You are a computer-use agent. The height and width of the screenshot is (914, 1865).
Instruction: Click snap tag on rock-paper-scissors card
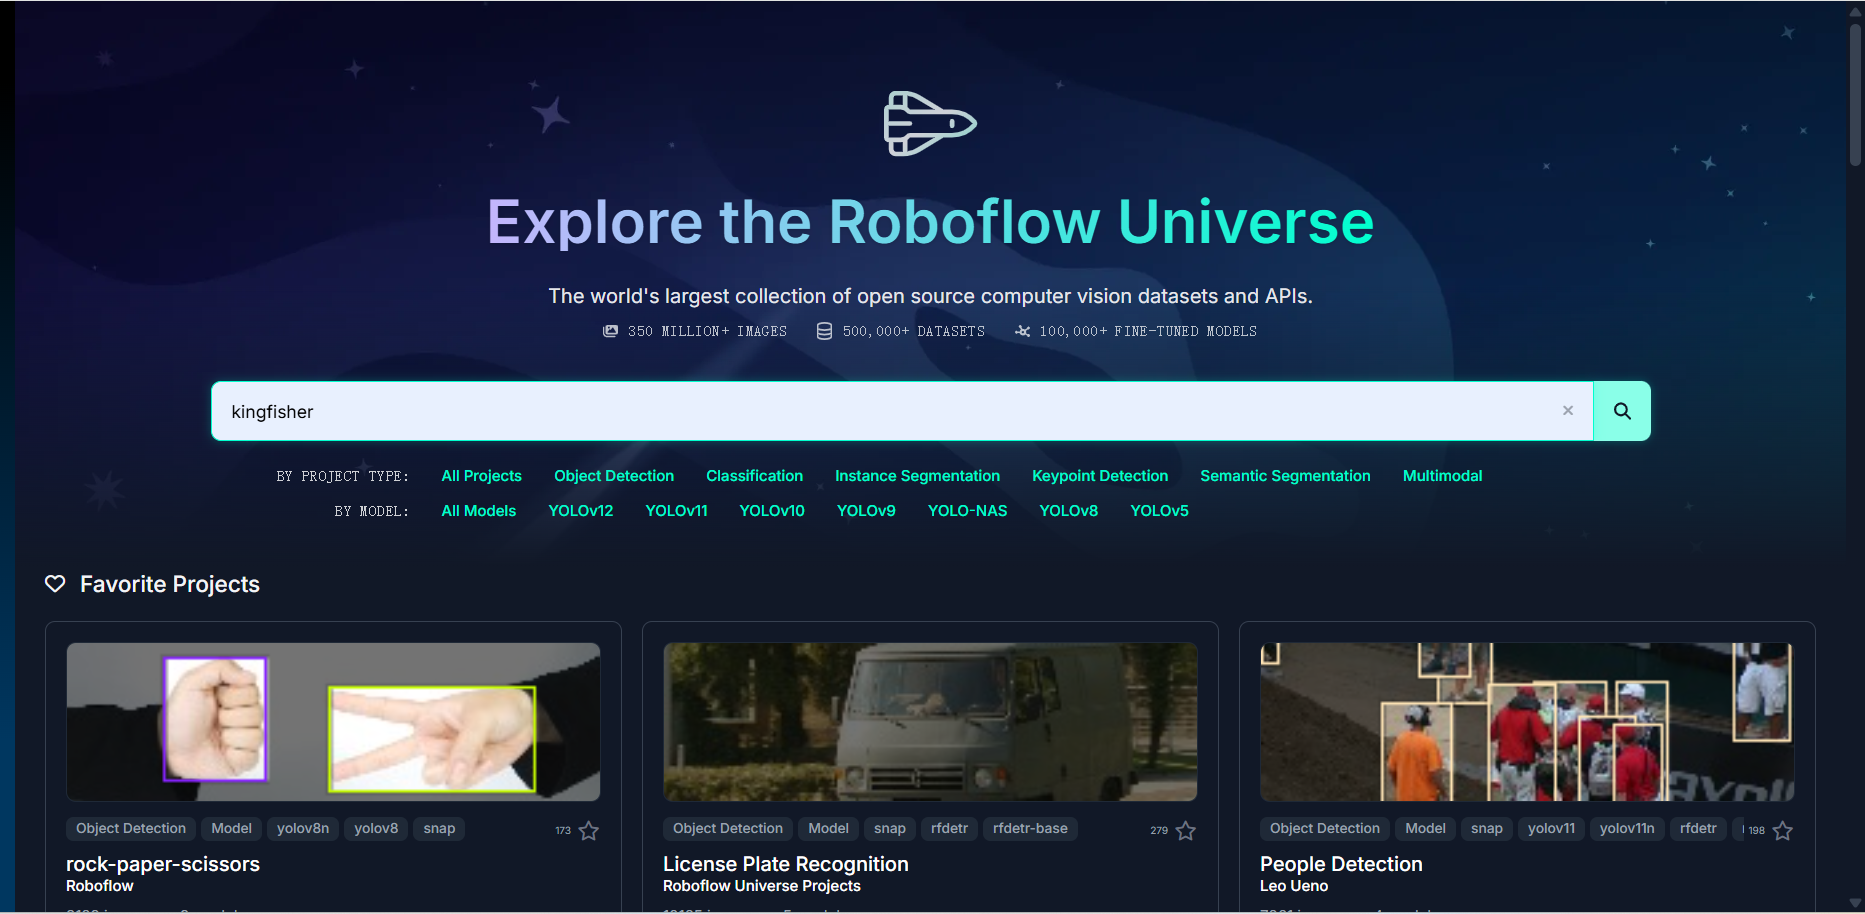[x=439, y=829]
